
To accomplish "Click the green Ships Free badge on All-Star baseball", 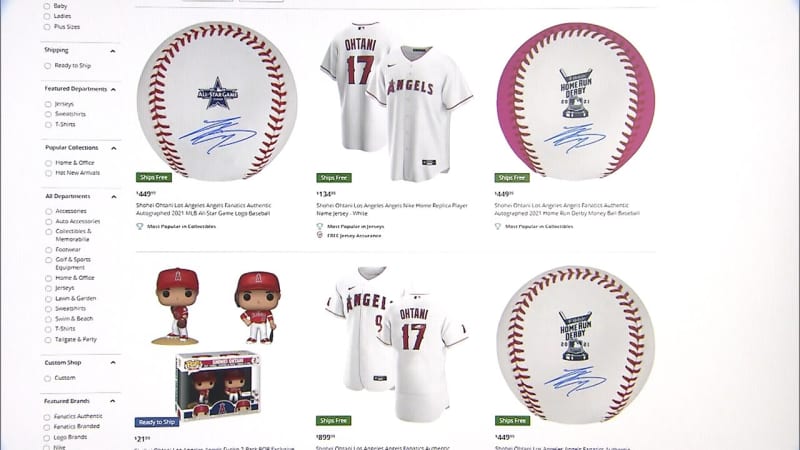I will point(154,178).
